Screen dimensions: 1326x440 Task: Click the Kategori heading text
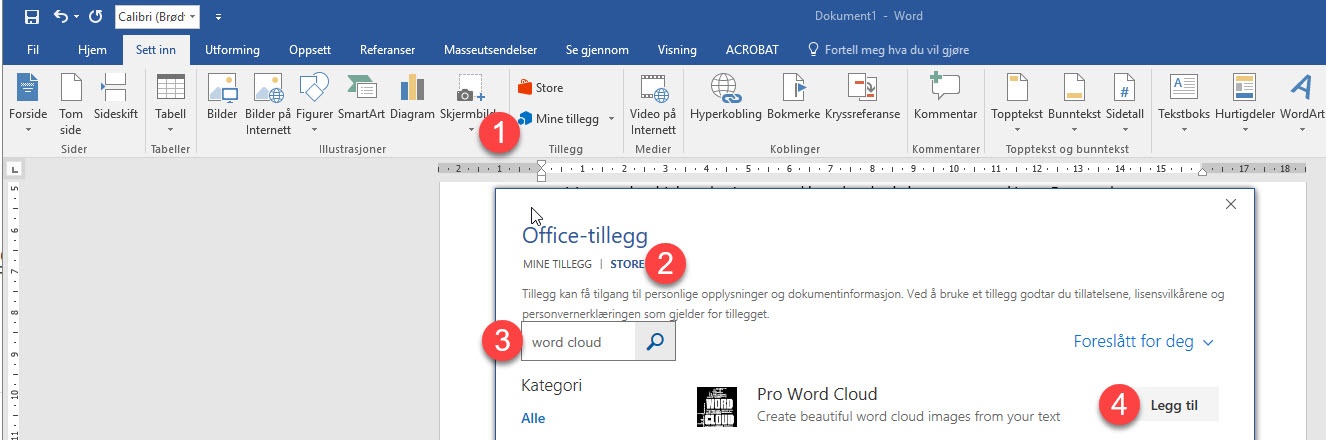click(x=551, y=385)
